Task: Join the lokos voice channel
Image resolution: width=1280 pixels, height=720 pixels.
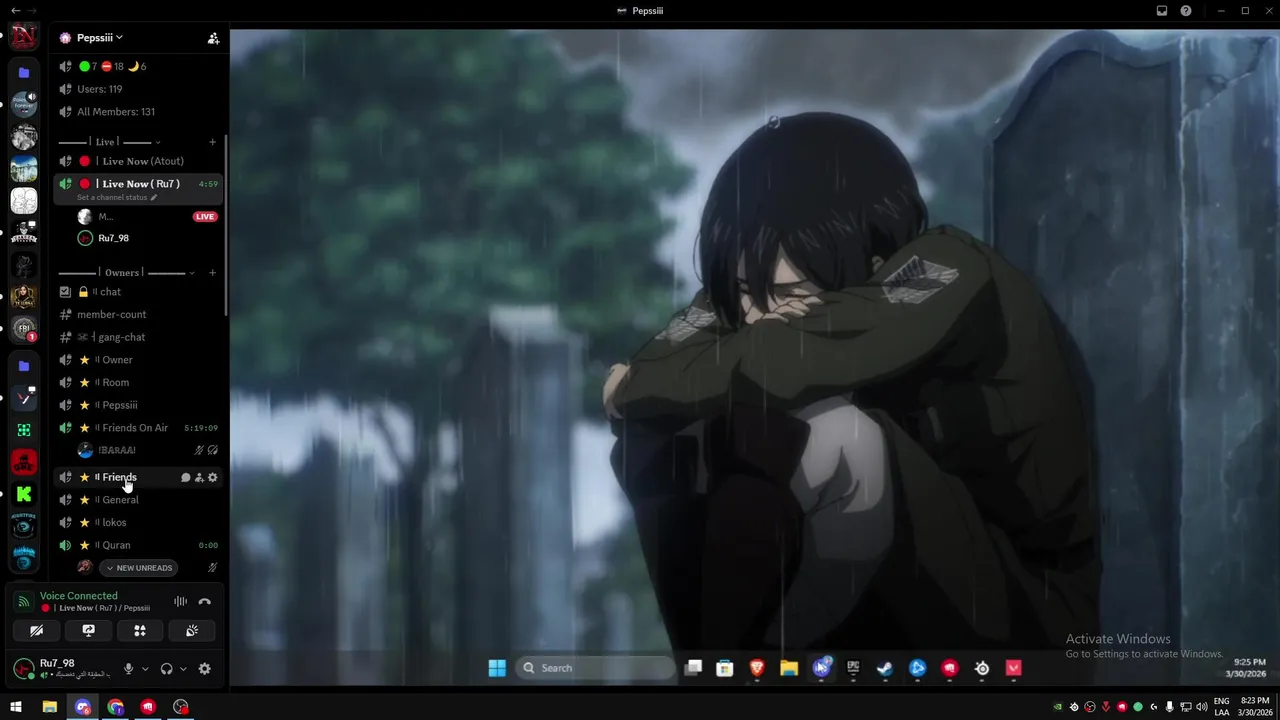Action: tap(138, 522)
